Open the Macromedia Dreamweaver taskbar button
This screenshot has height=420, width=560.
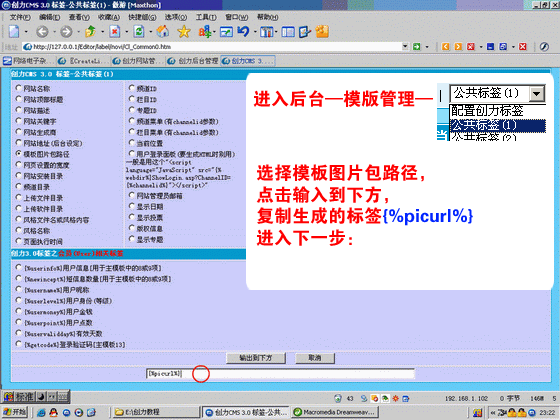pos(335,412)
